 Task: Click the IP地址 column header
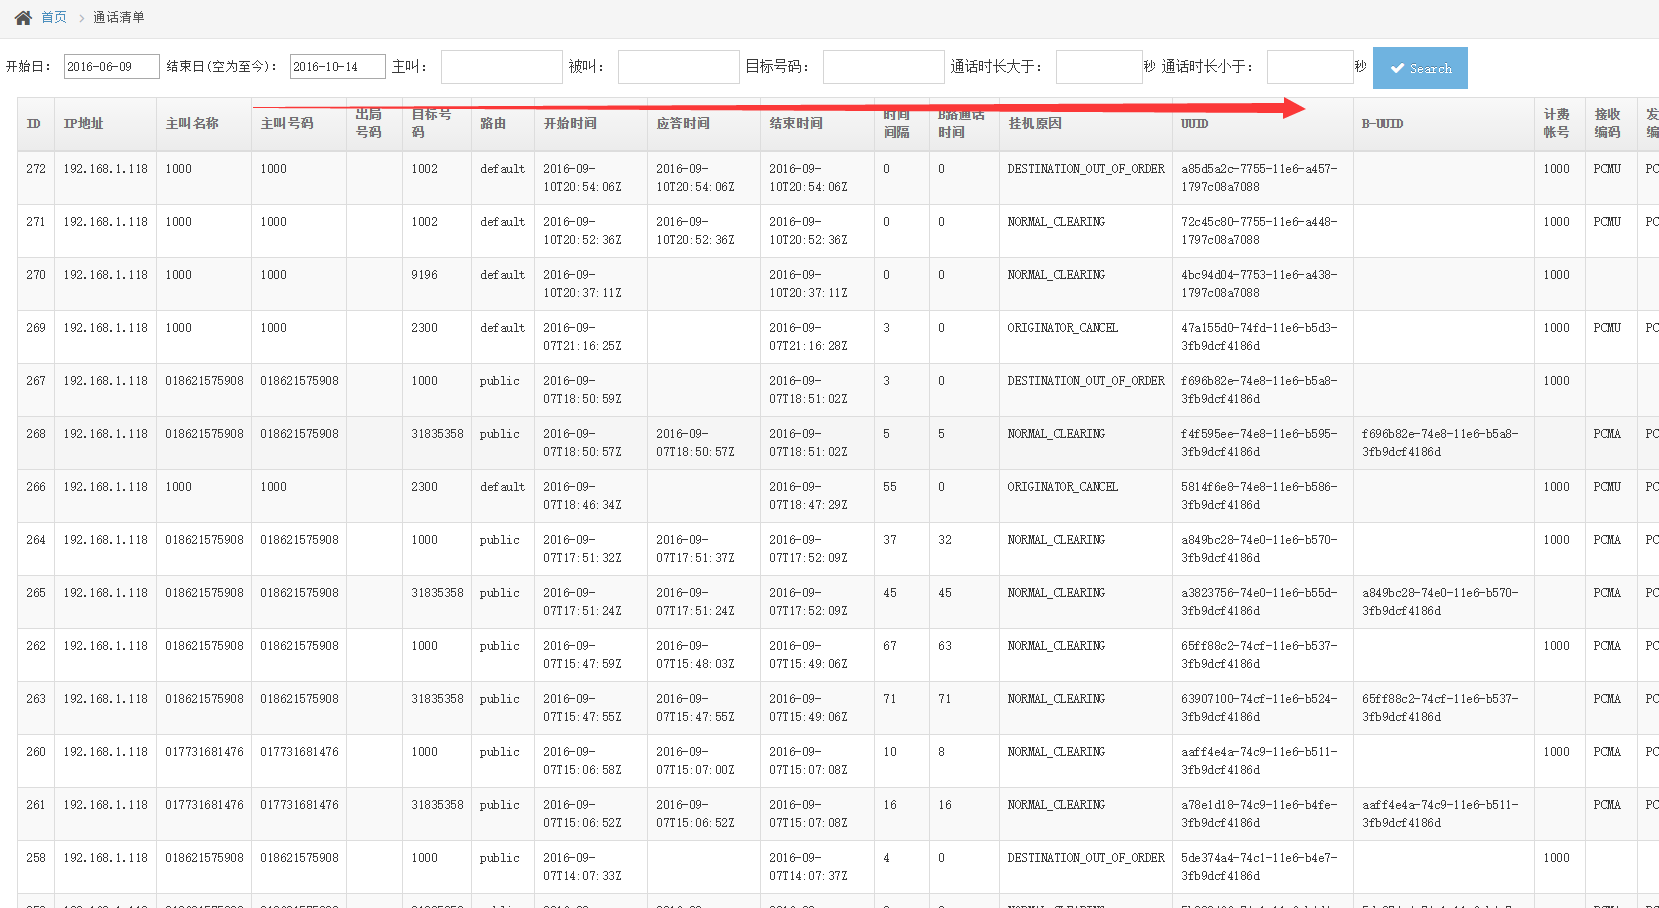pos(84,124)
